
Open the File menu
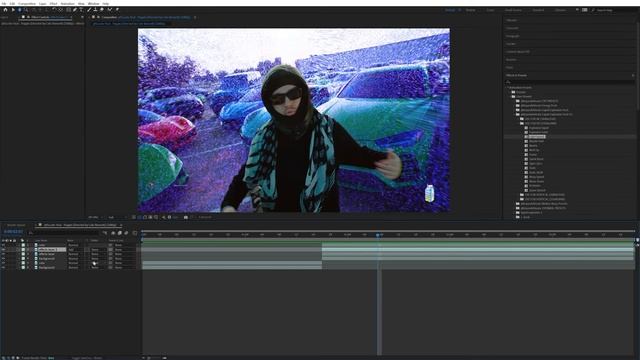click(x=4, y=3)
